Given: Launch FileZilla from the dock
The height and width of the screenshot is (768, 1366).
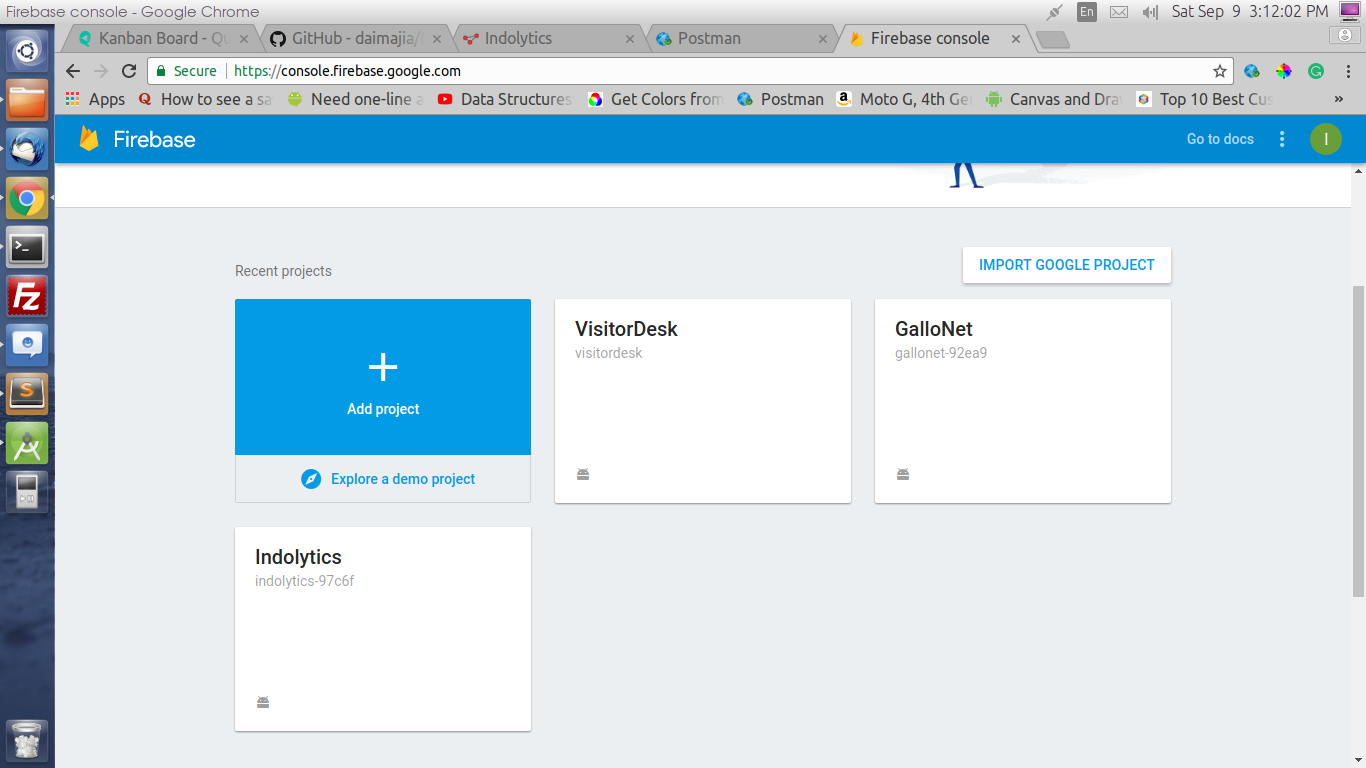Looking at the screenshot, I should tap(27, 296).
